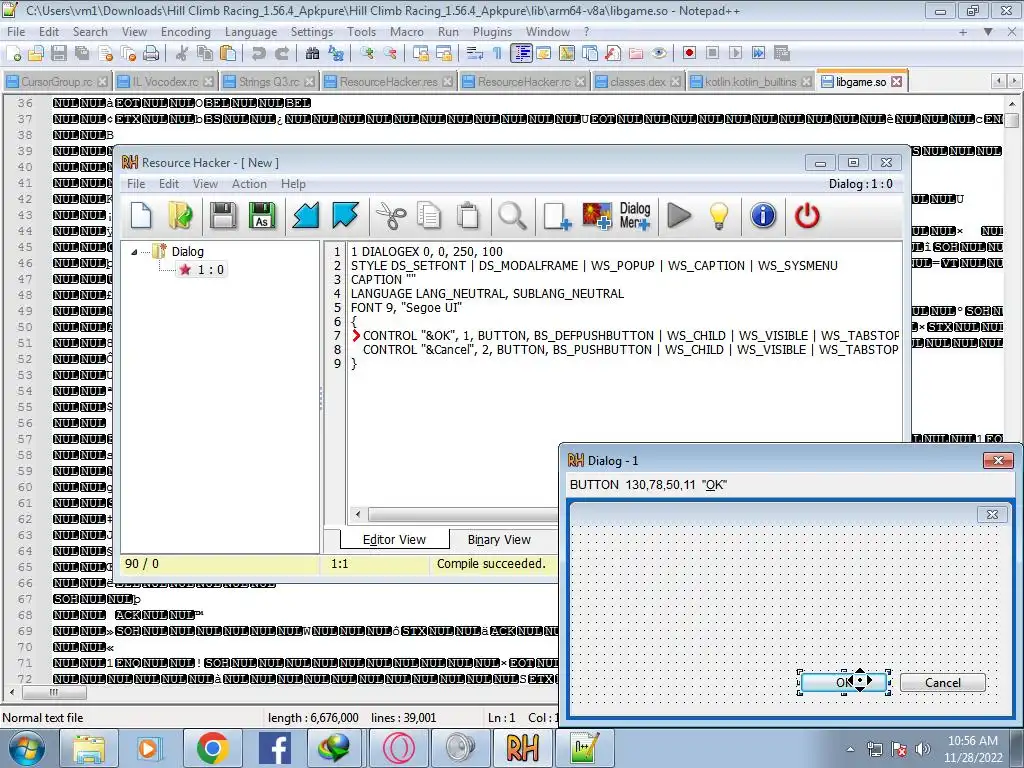Open the Windows Start button

coord(26,748)
